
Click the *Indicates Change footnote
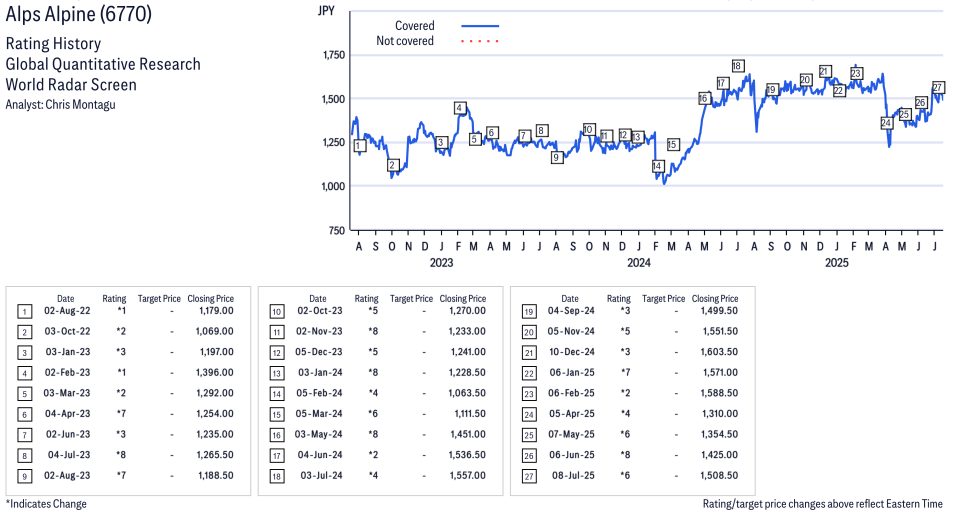click(46, 504)
